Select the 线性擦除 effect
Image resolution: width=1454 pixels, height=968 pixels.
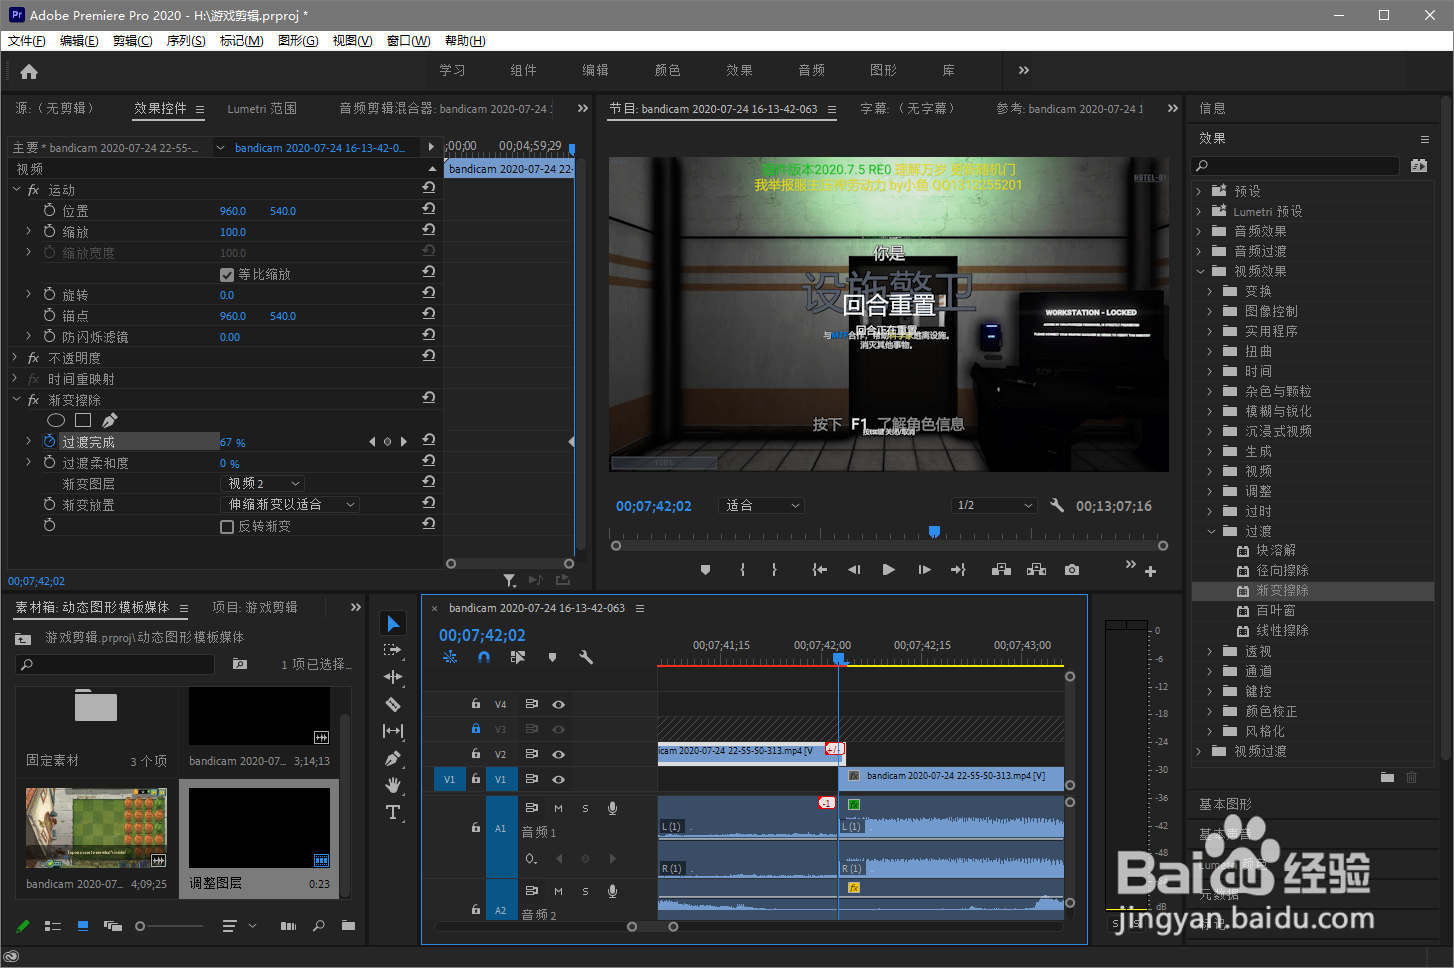(1282, 630)
